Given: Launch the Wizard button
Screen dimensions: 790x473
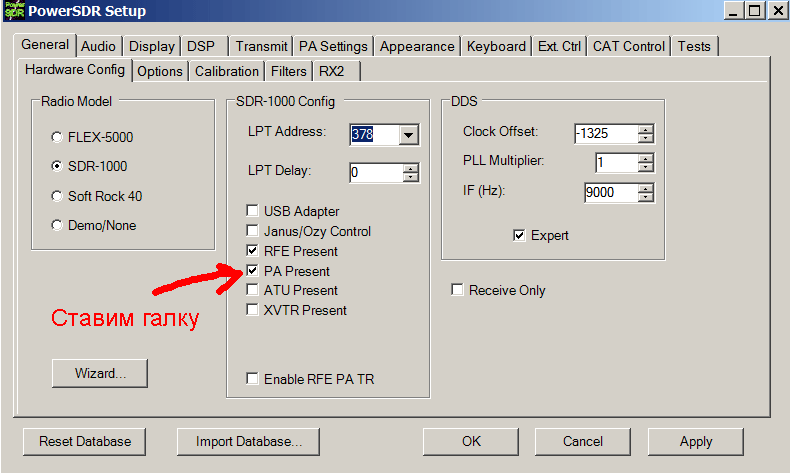Looking at the screenshot, I should pyautogui.click(x=100, y=373).
